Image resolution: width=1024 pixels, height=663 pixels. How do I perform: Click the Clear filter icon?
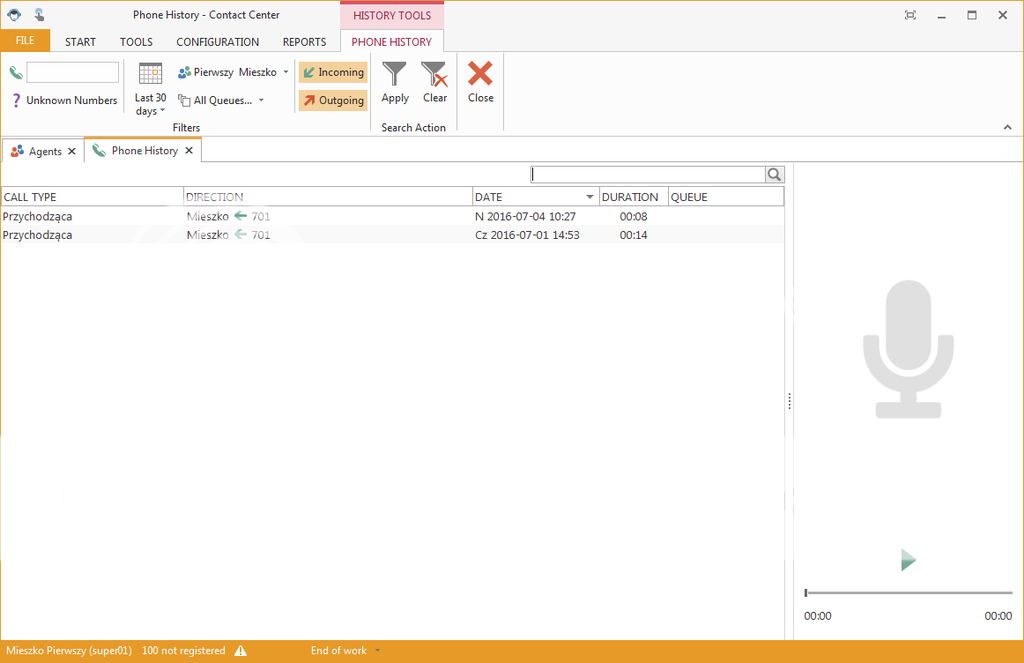[x=435, y=75]
